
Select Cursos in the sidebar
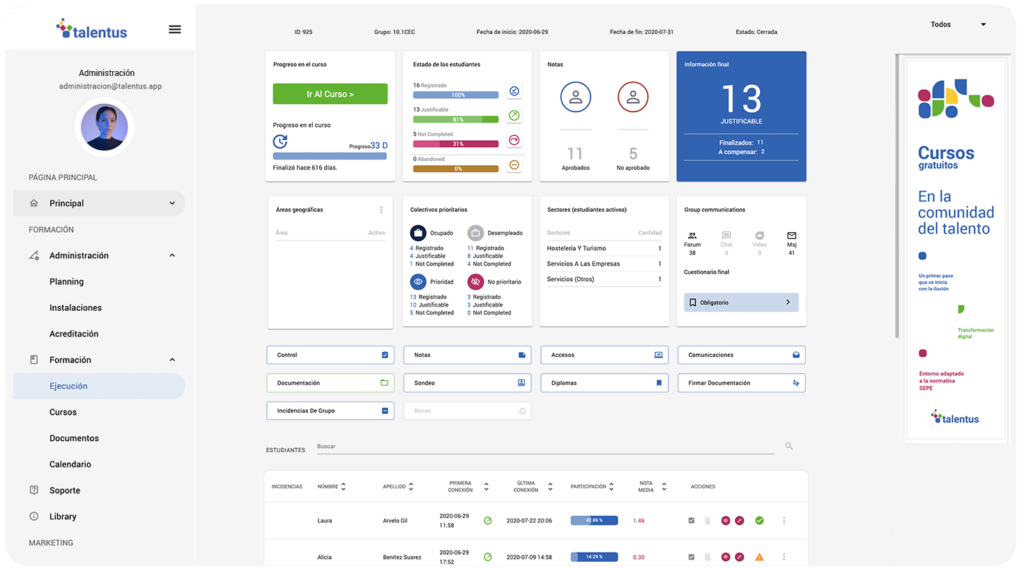point(63,413)
